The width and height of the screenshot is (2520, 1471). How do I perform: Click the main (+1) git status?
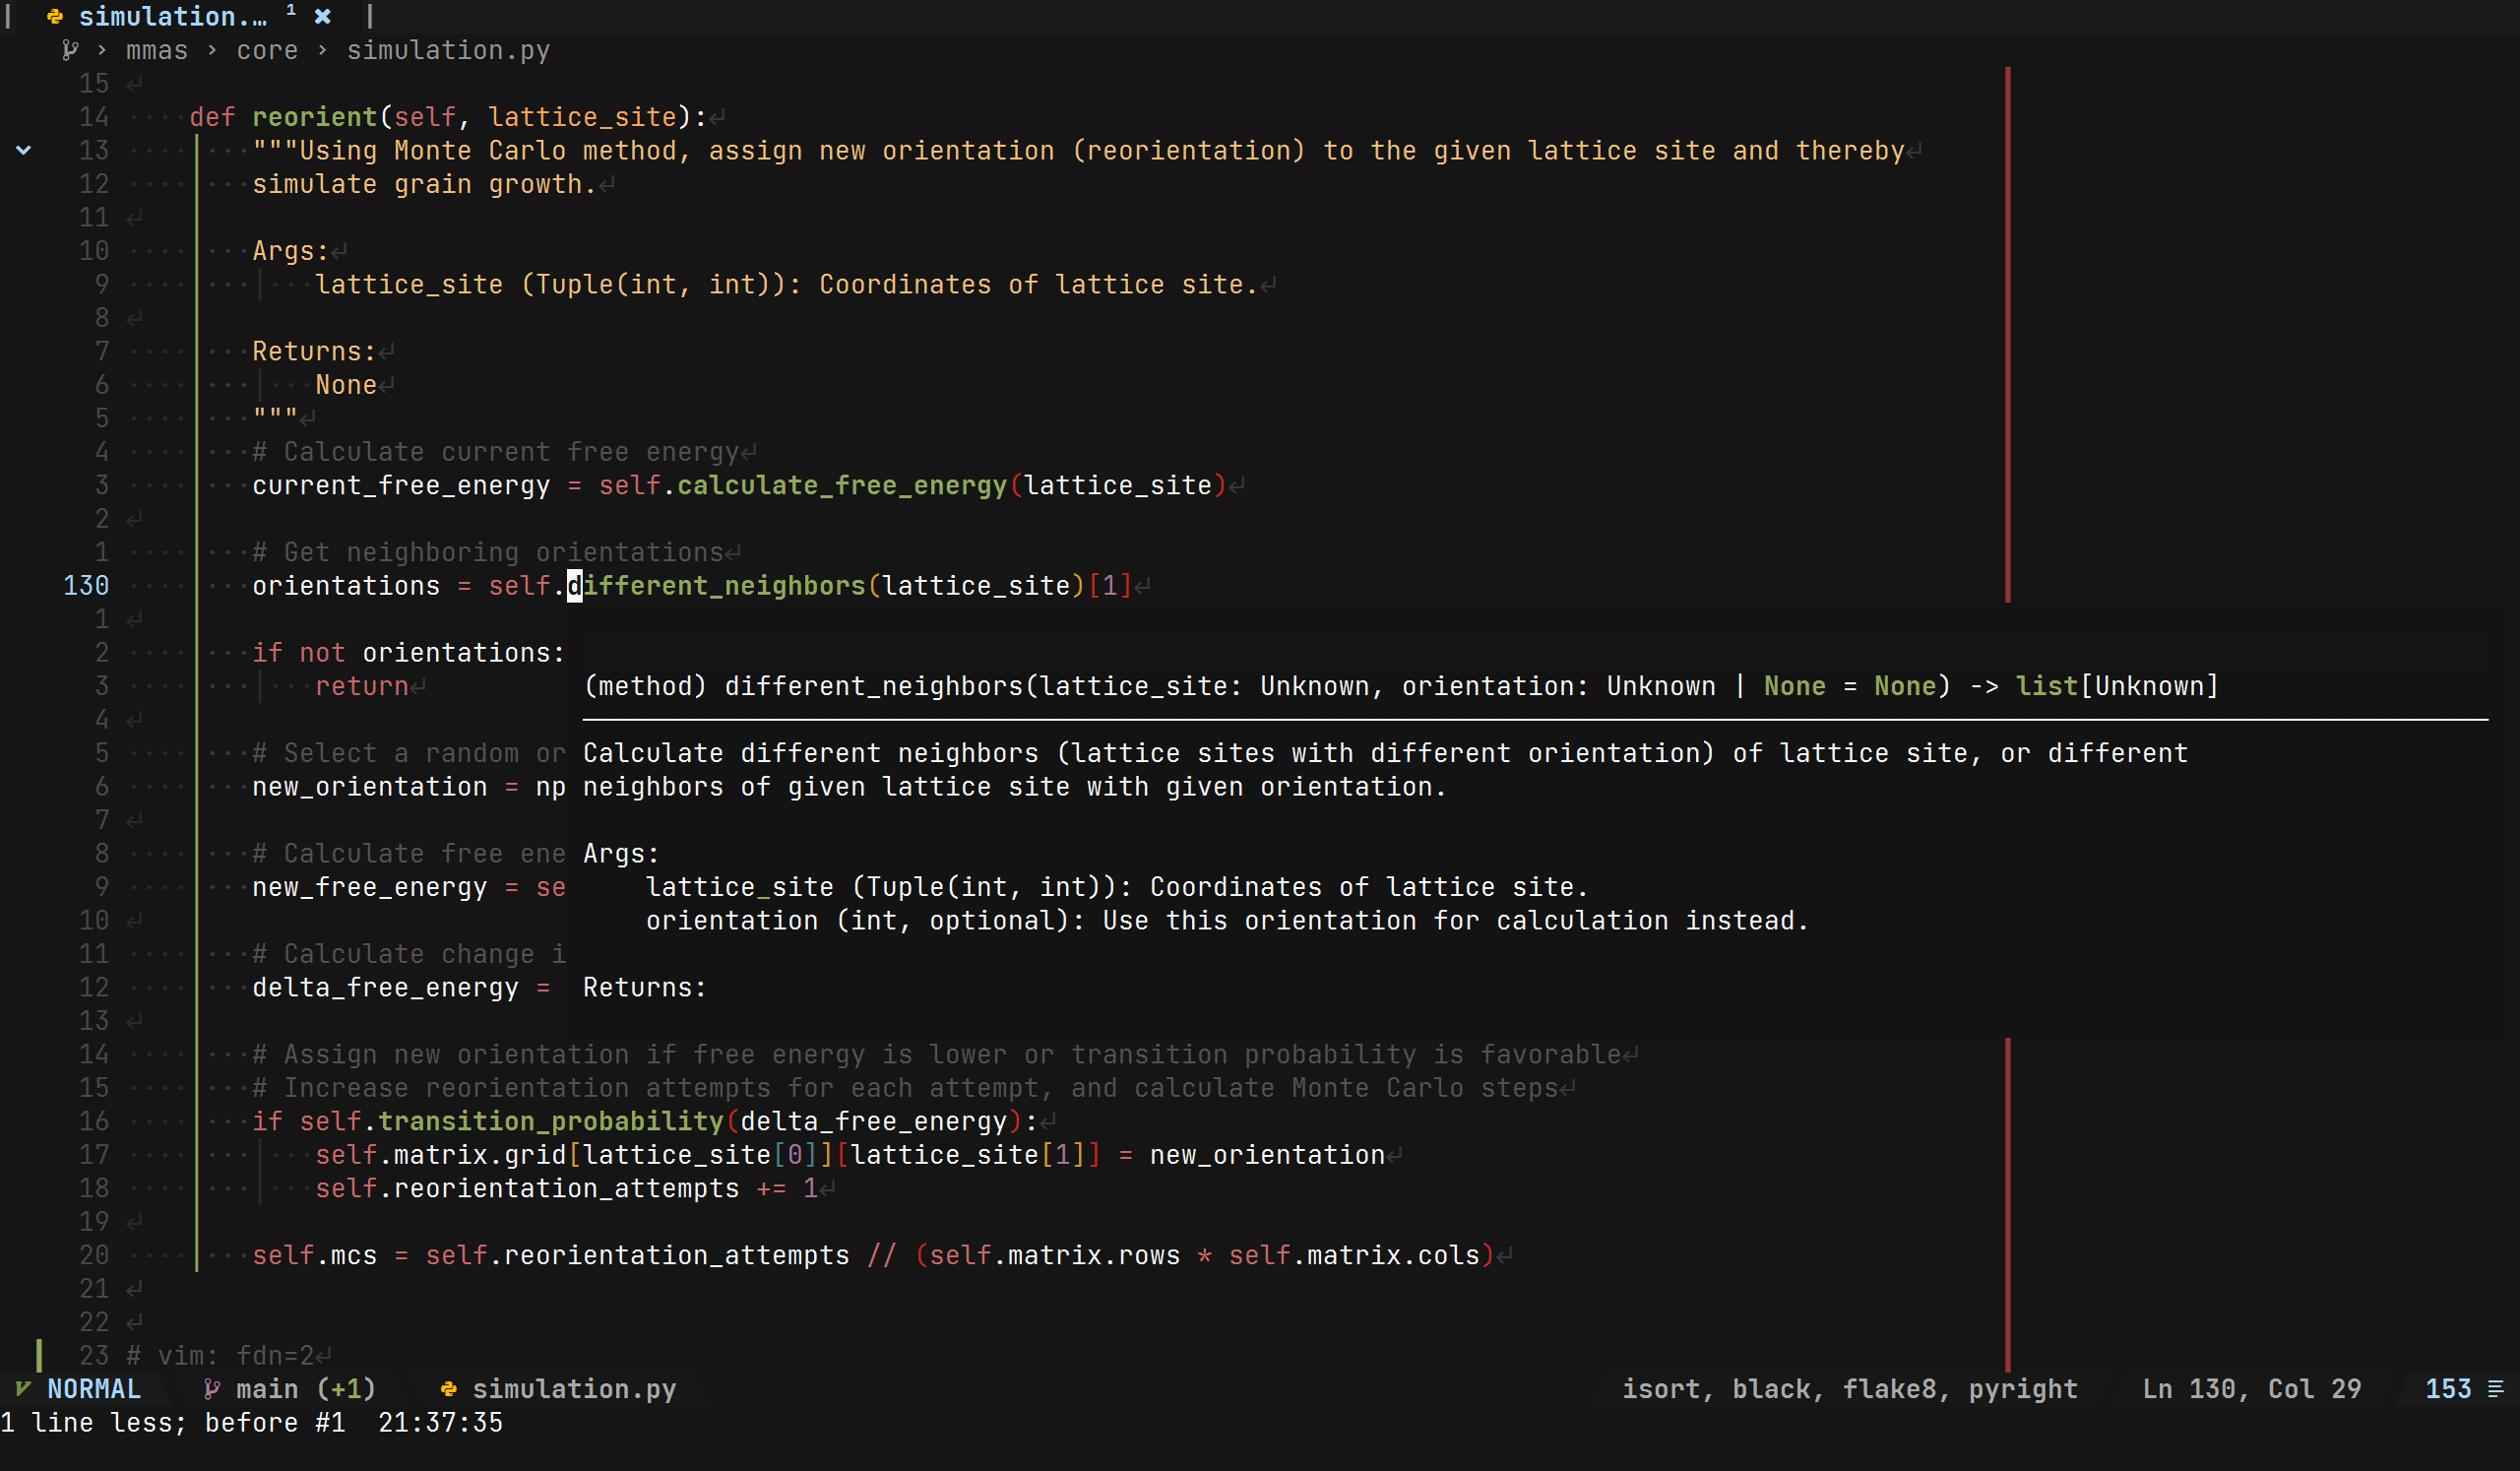point(304,1388)
